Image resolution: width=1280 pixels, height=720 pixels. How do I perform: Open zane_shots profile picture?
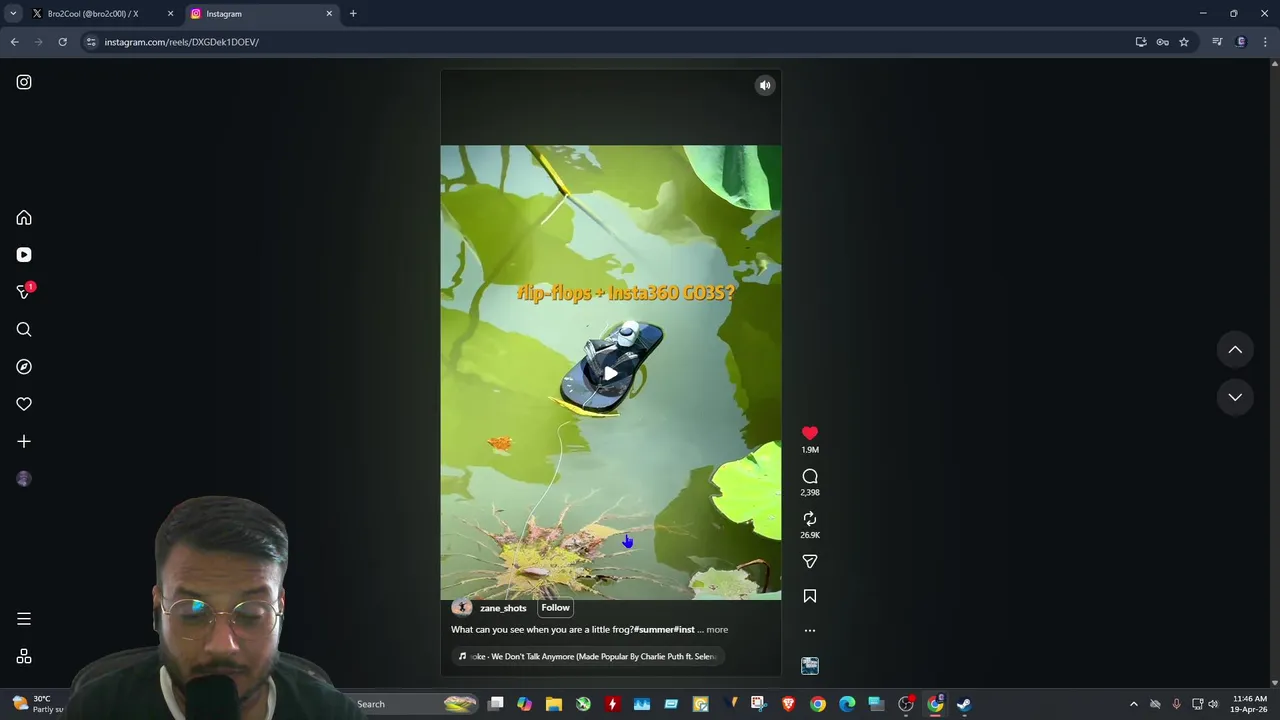pos(461,607)
